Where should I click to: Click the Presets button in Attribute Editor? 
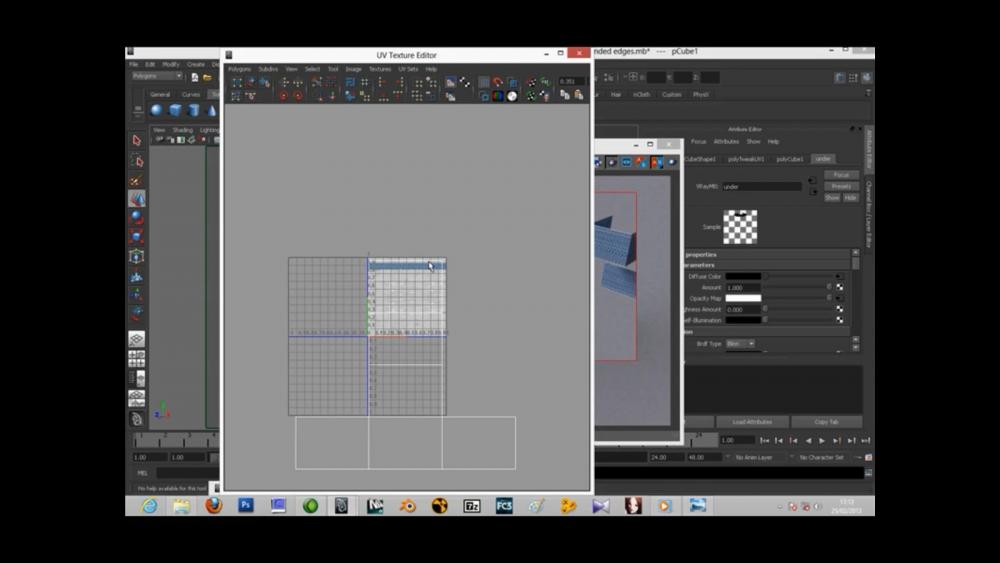click(x=841, y=186)
